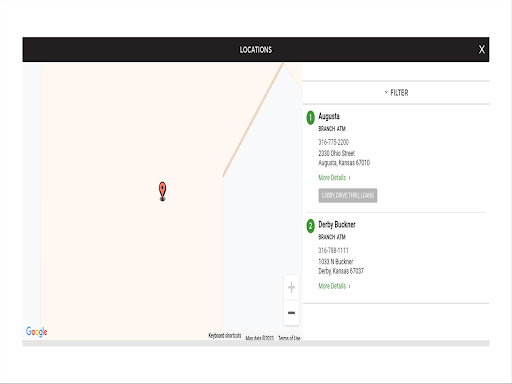
Task: Zoom out the map with minus button
Action: (x=291, y=313)
